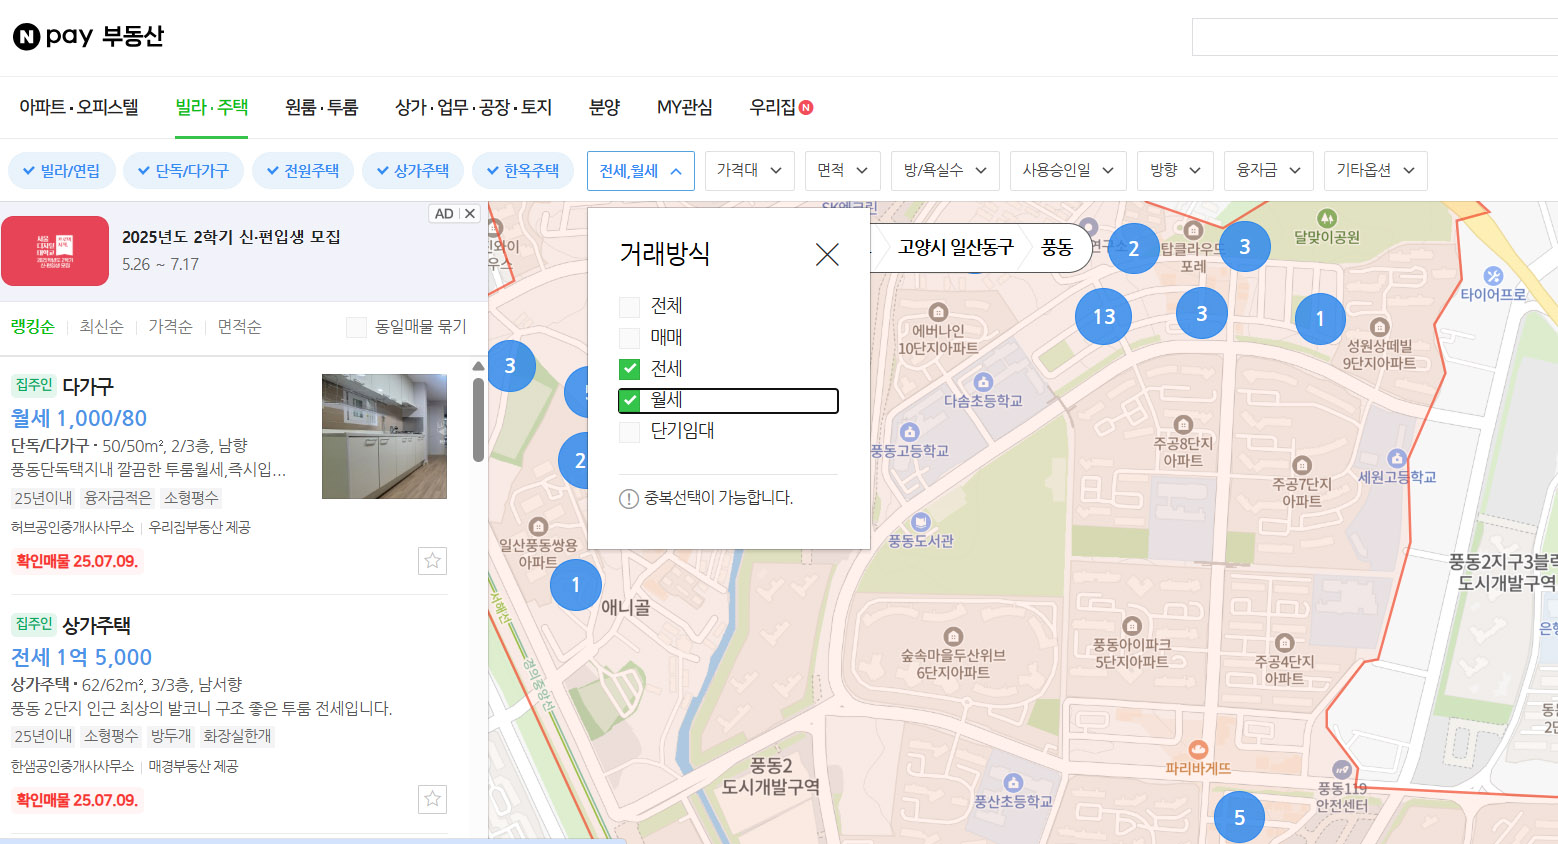Open the 다가구 listing kitchen photo thumbnail
Image resolution: width=1558 pixels, height=844 pixels.
384,436
